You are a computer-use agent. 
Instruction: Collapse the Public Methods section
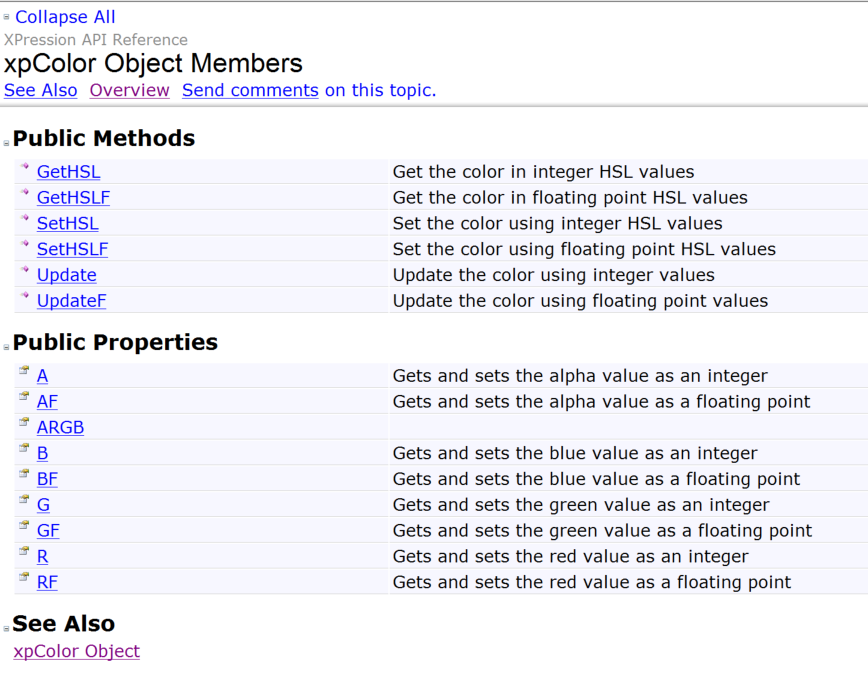click(x=7, y=143)
